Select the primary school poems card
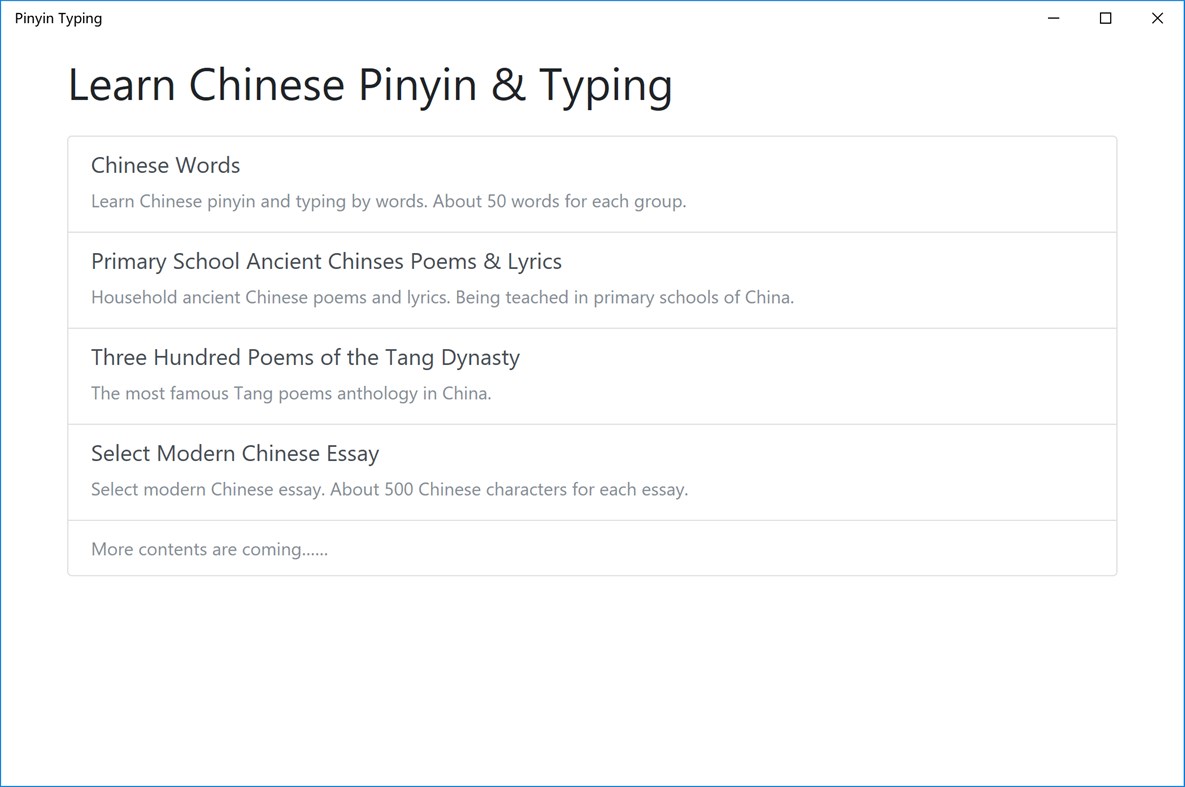The image size is (1185, 787). coord(591,280)
